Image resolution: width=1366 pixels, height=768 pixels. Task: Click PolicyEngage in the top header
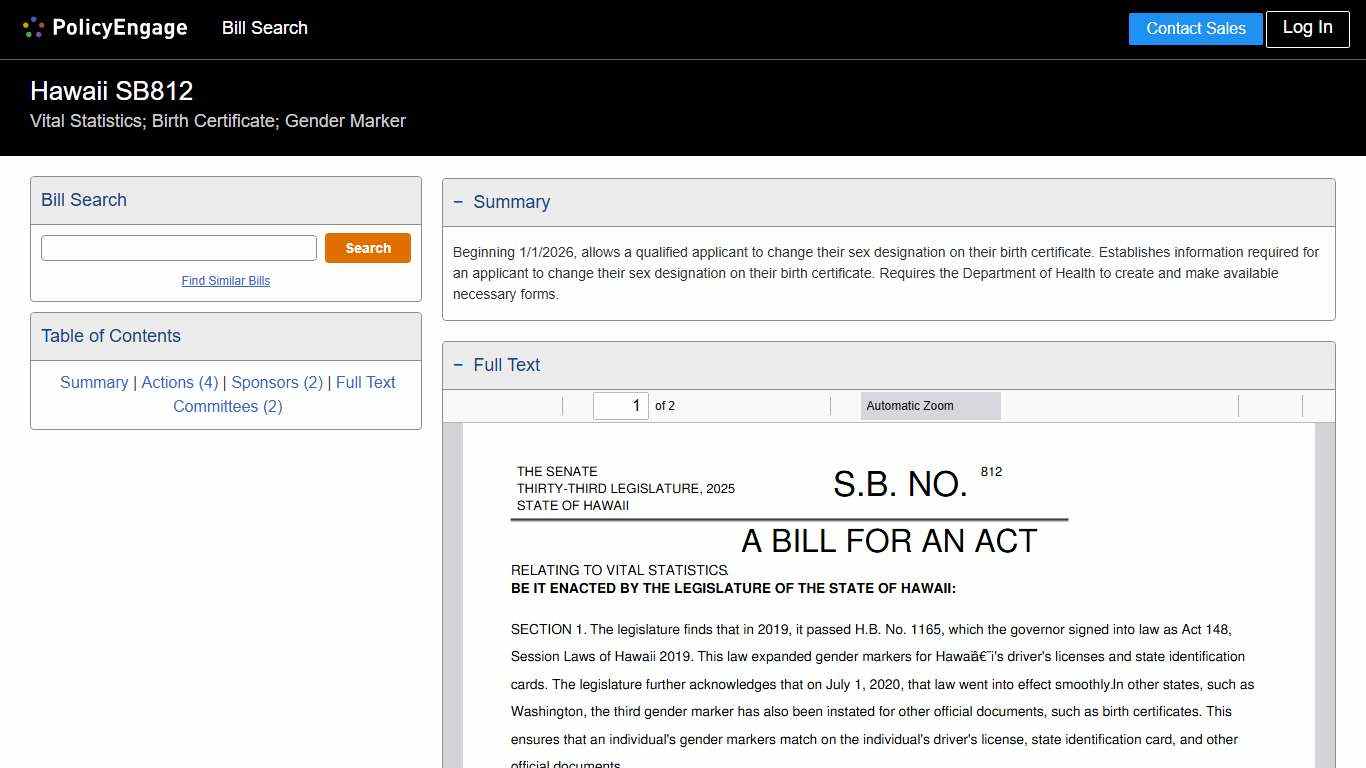(x=121, y=28)
